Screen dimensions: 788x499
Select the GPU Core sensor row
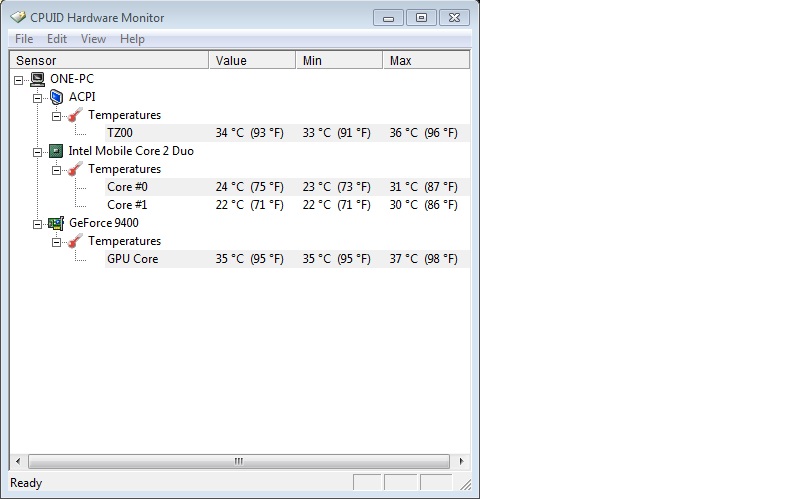[x=287, y=259]
